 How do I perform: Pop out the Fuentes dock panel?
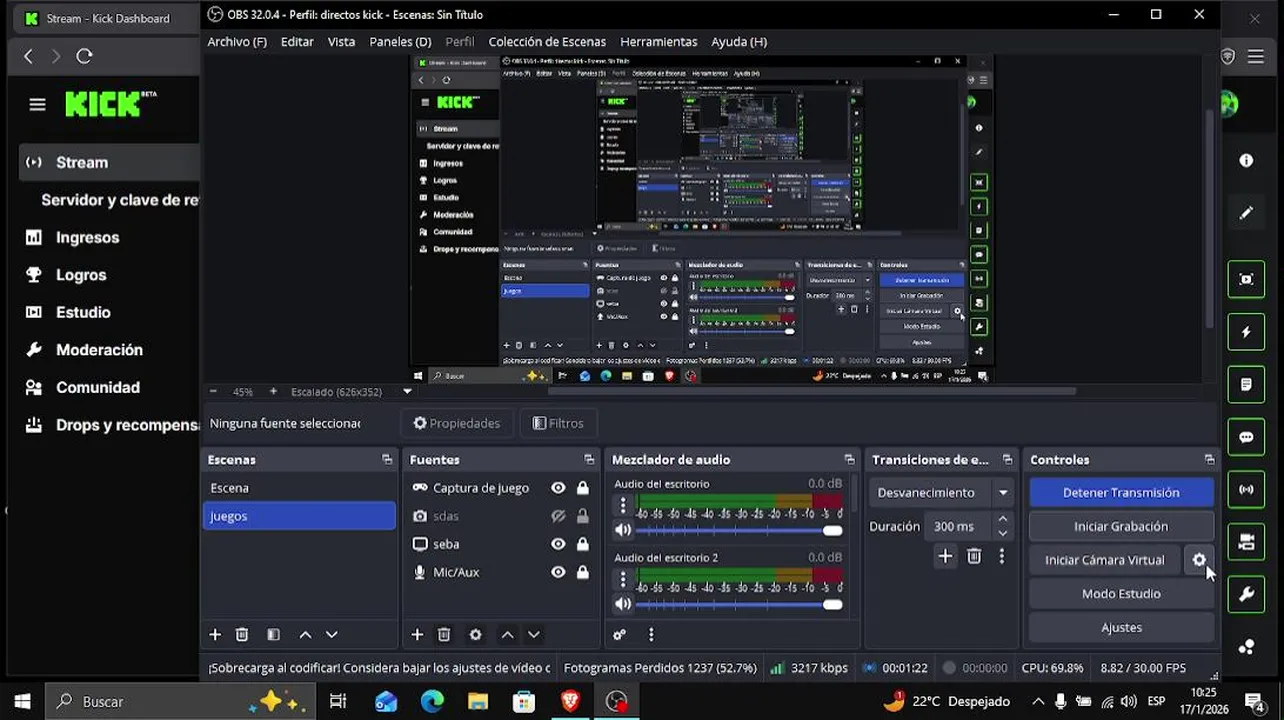tap(589, 460)
